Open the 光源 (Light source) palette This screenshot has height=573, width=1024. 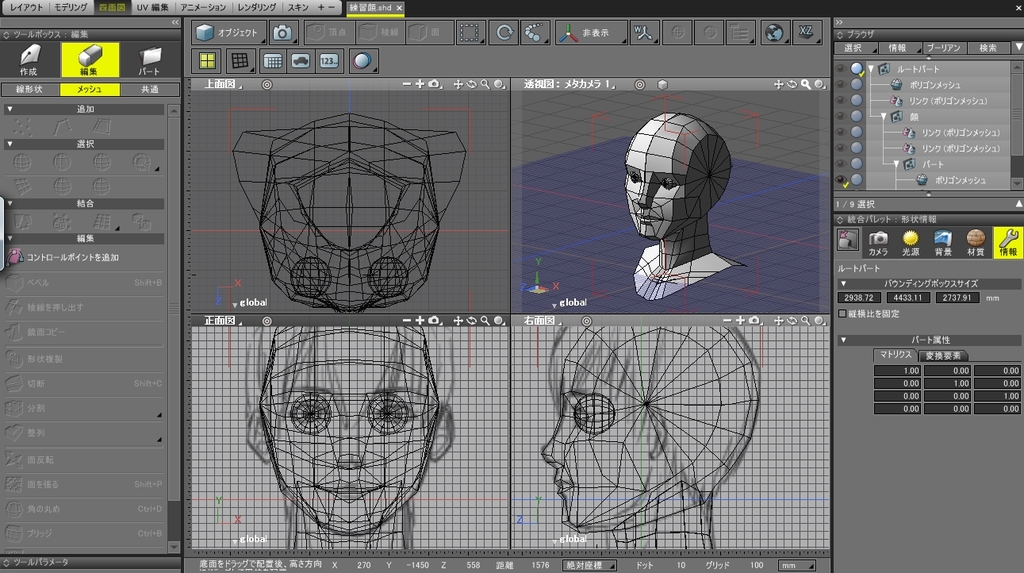pyautogui.click(x=910, y=241)
